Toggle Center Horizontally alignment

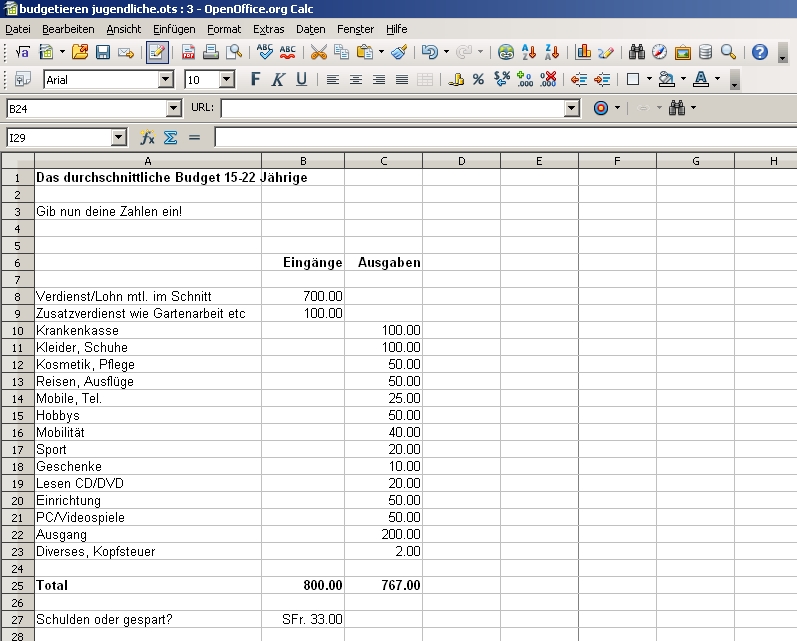coord(356,79)
